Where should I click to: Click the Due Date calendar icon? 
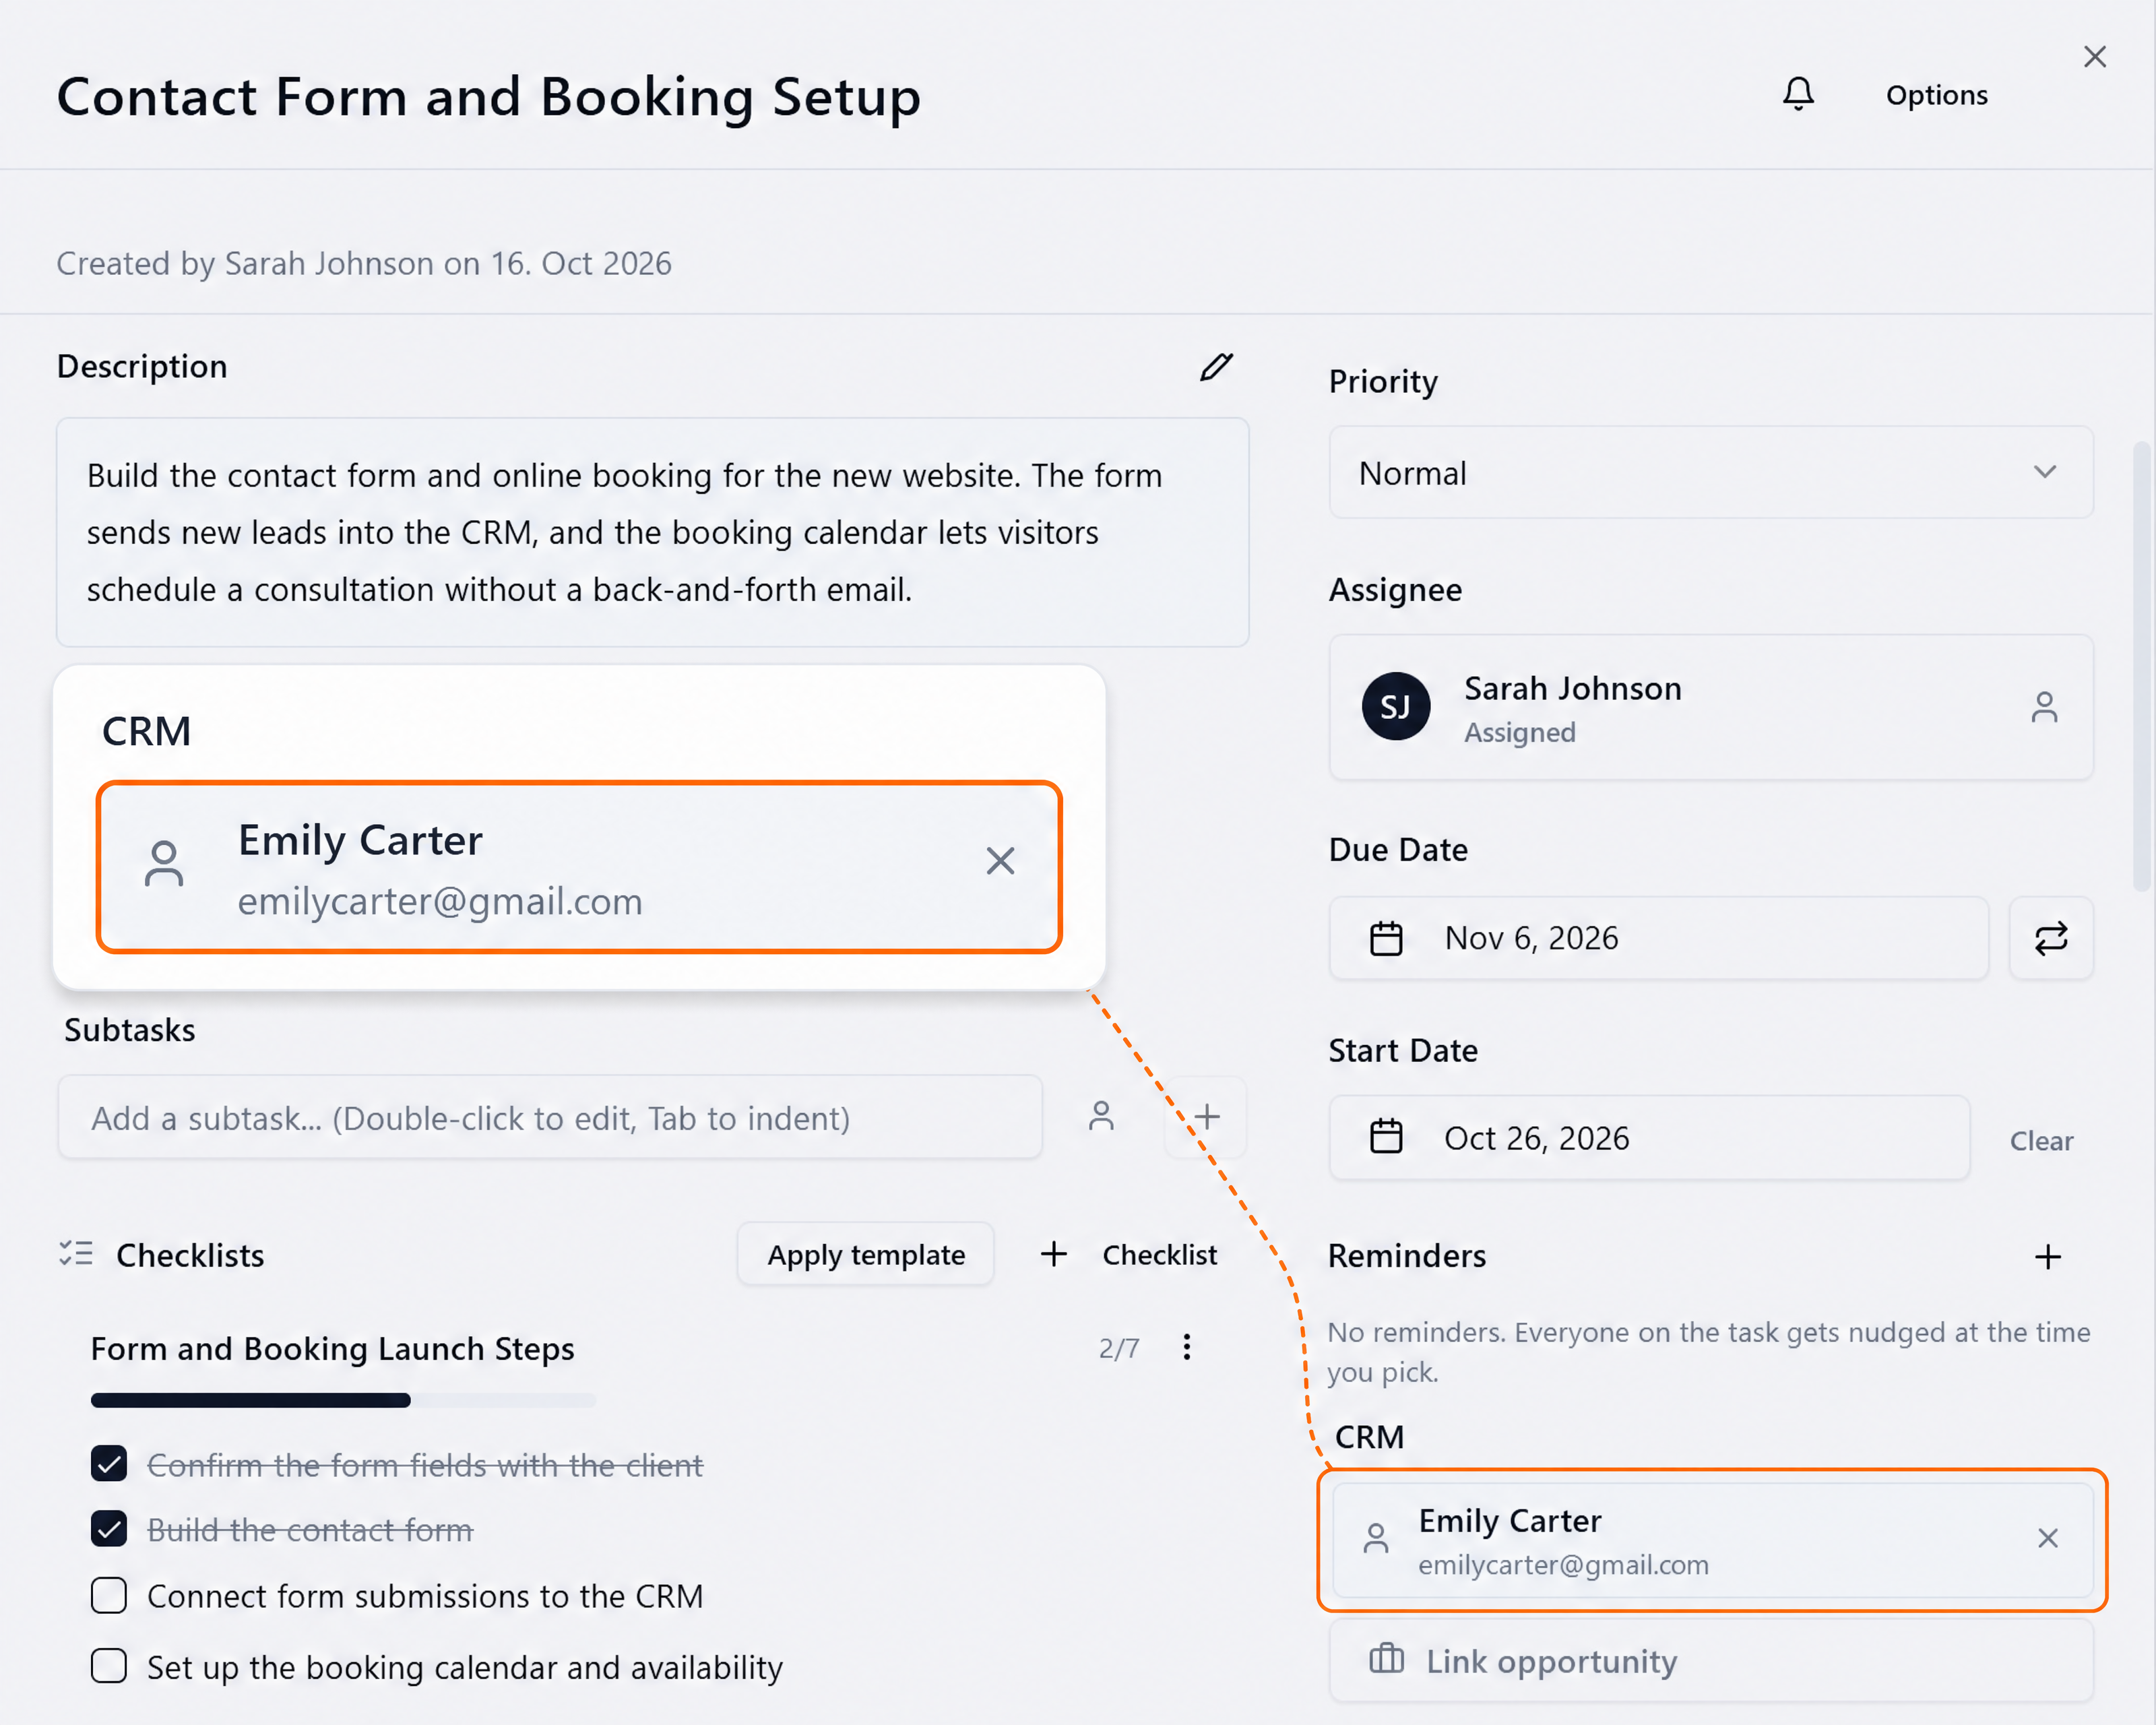pos(1386,939)
